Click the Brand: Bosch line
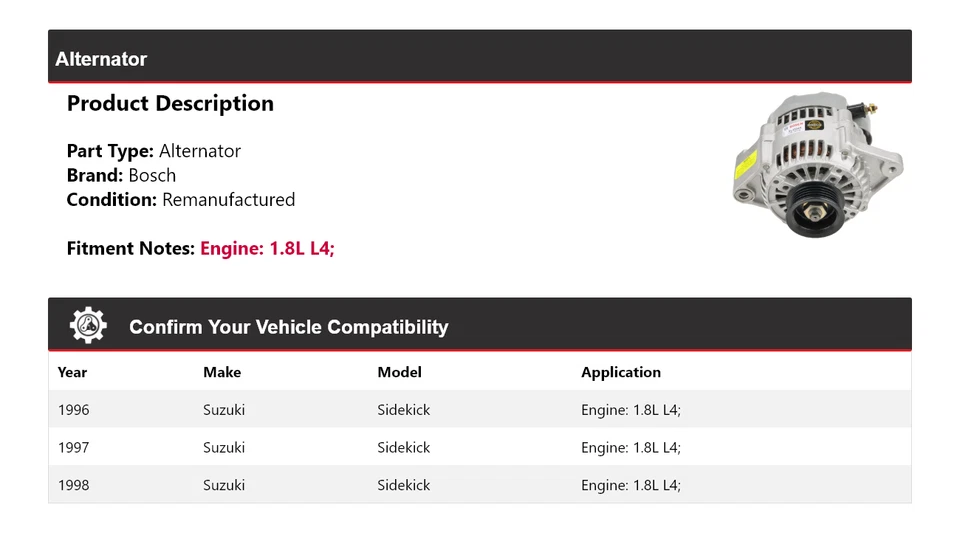The width and height of the screenshot is (960, 533). click(121, 175)
